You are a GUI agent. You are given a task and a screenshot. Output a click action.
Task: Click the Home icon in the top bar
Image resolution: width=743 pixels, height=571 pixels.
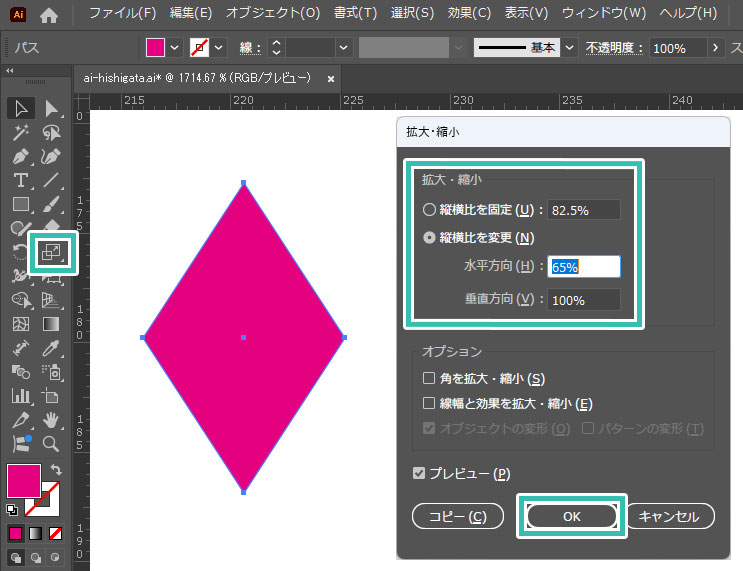tap(49, 15)
